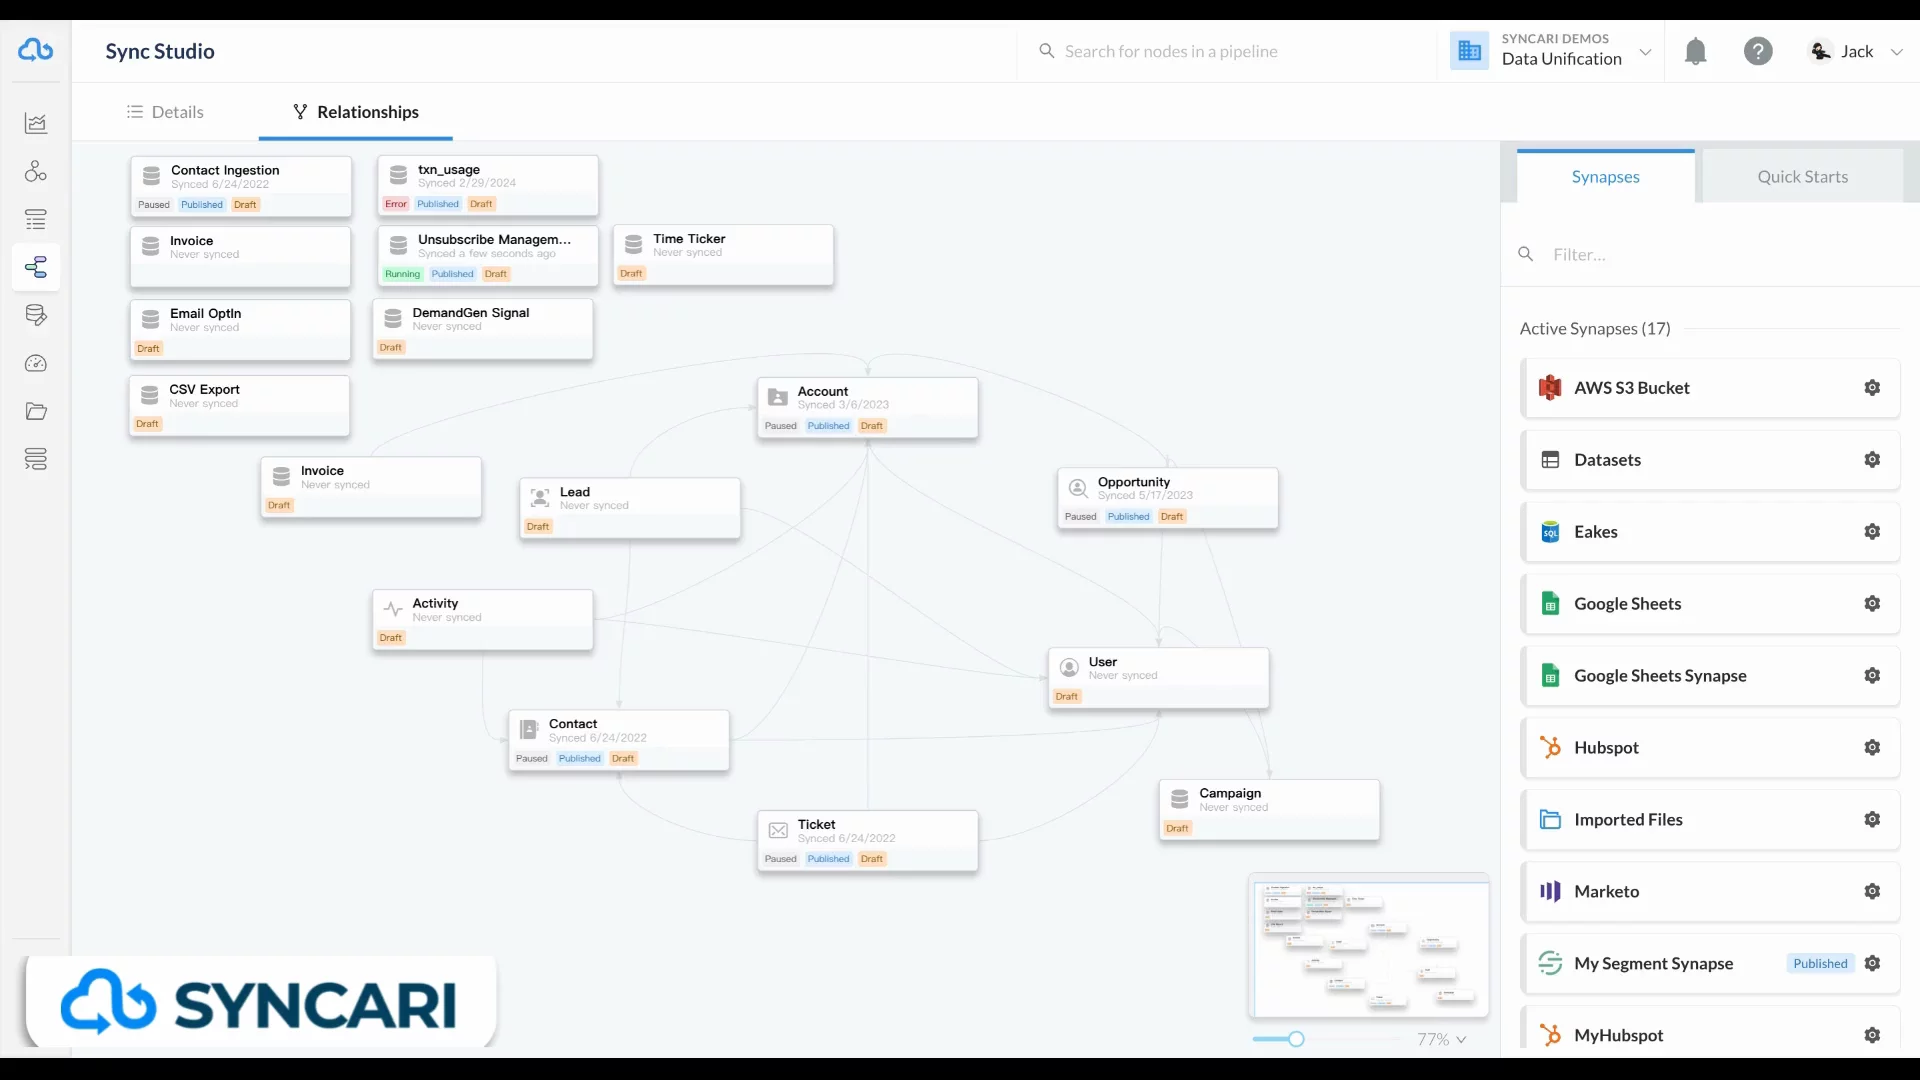Open the help question mark icon
This screenshot has width=1920, height=1080.
tap(1758, 51)
